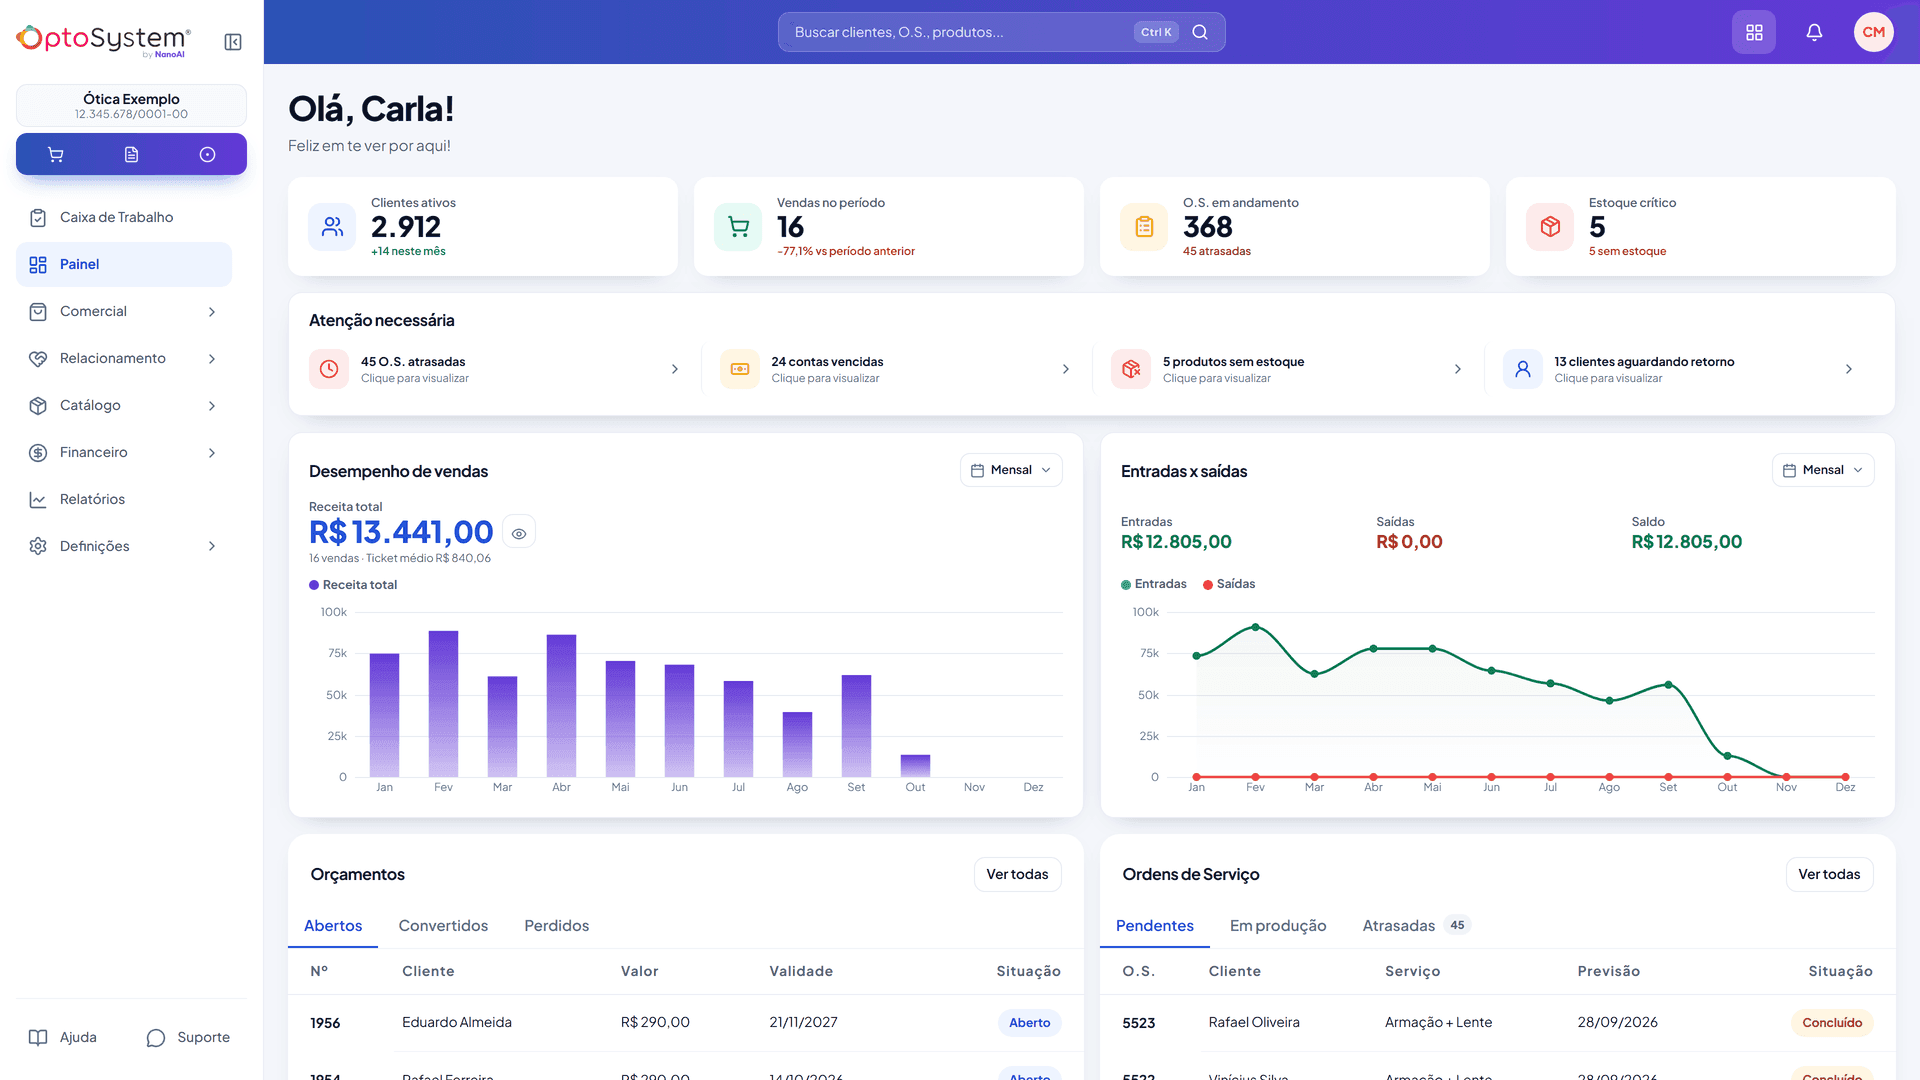Expand the Comercial menu
1920x1080 pixels.
pyautogui.click(x=124, y=312)
